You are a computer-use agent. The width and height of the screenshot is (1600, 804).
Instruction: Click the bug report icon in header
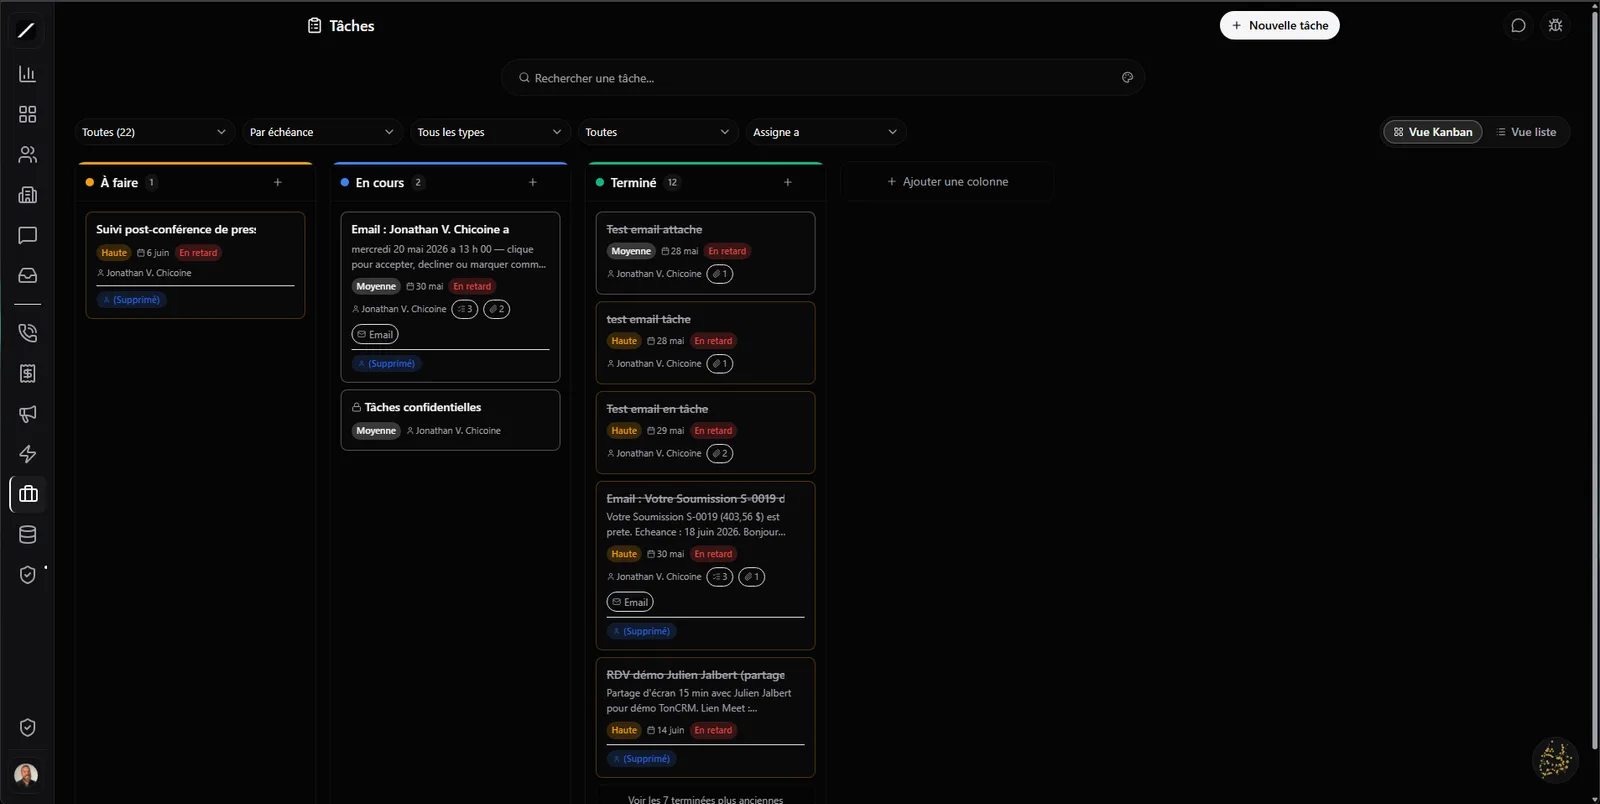(1555, 26)
